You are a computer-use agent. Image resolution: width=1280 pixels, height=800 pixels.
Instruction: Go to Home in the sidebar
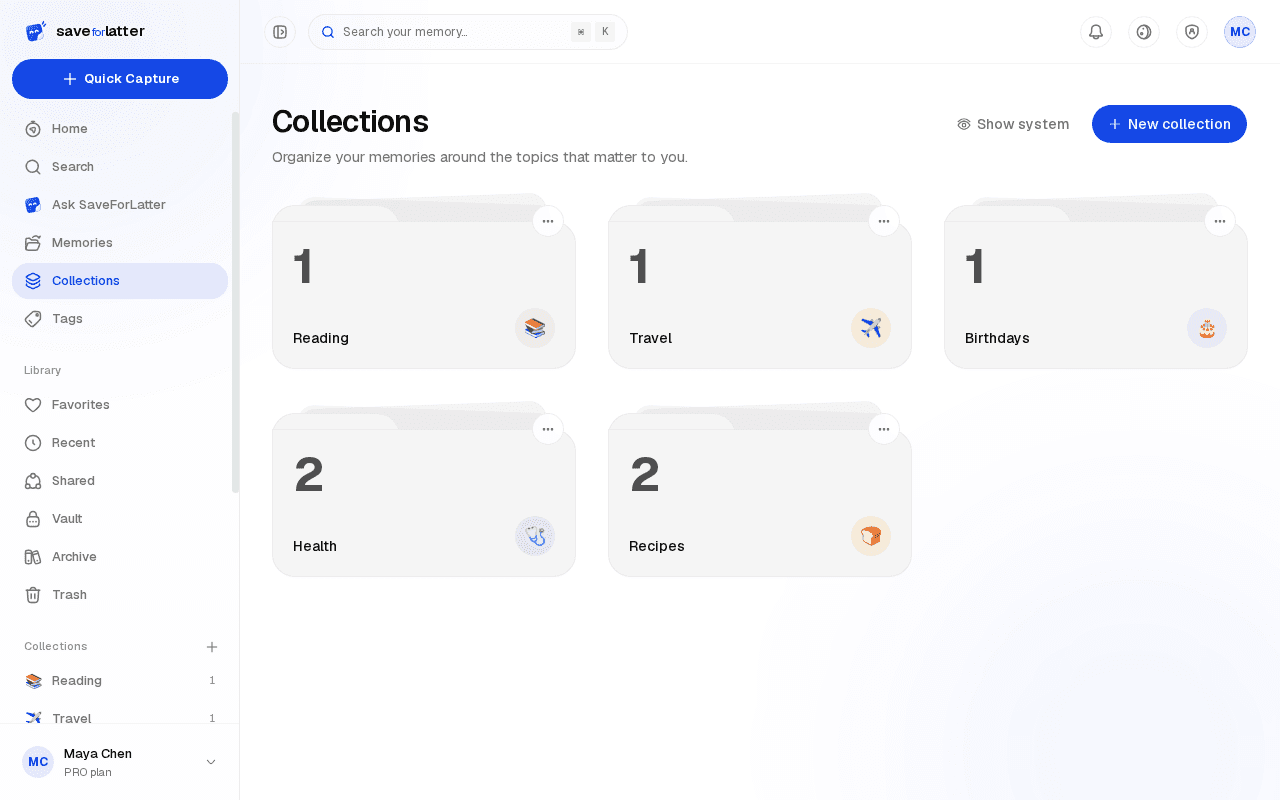120,129
